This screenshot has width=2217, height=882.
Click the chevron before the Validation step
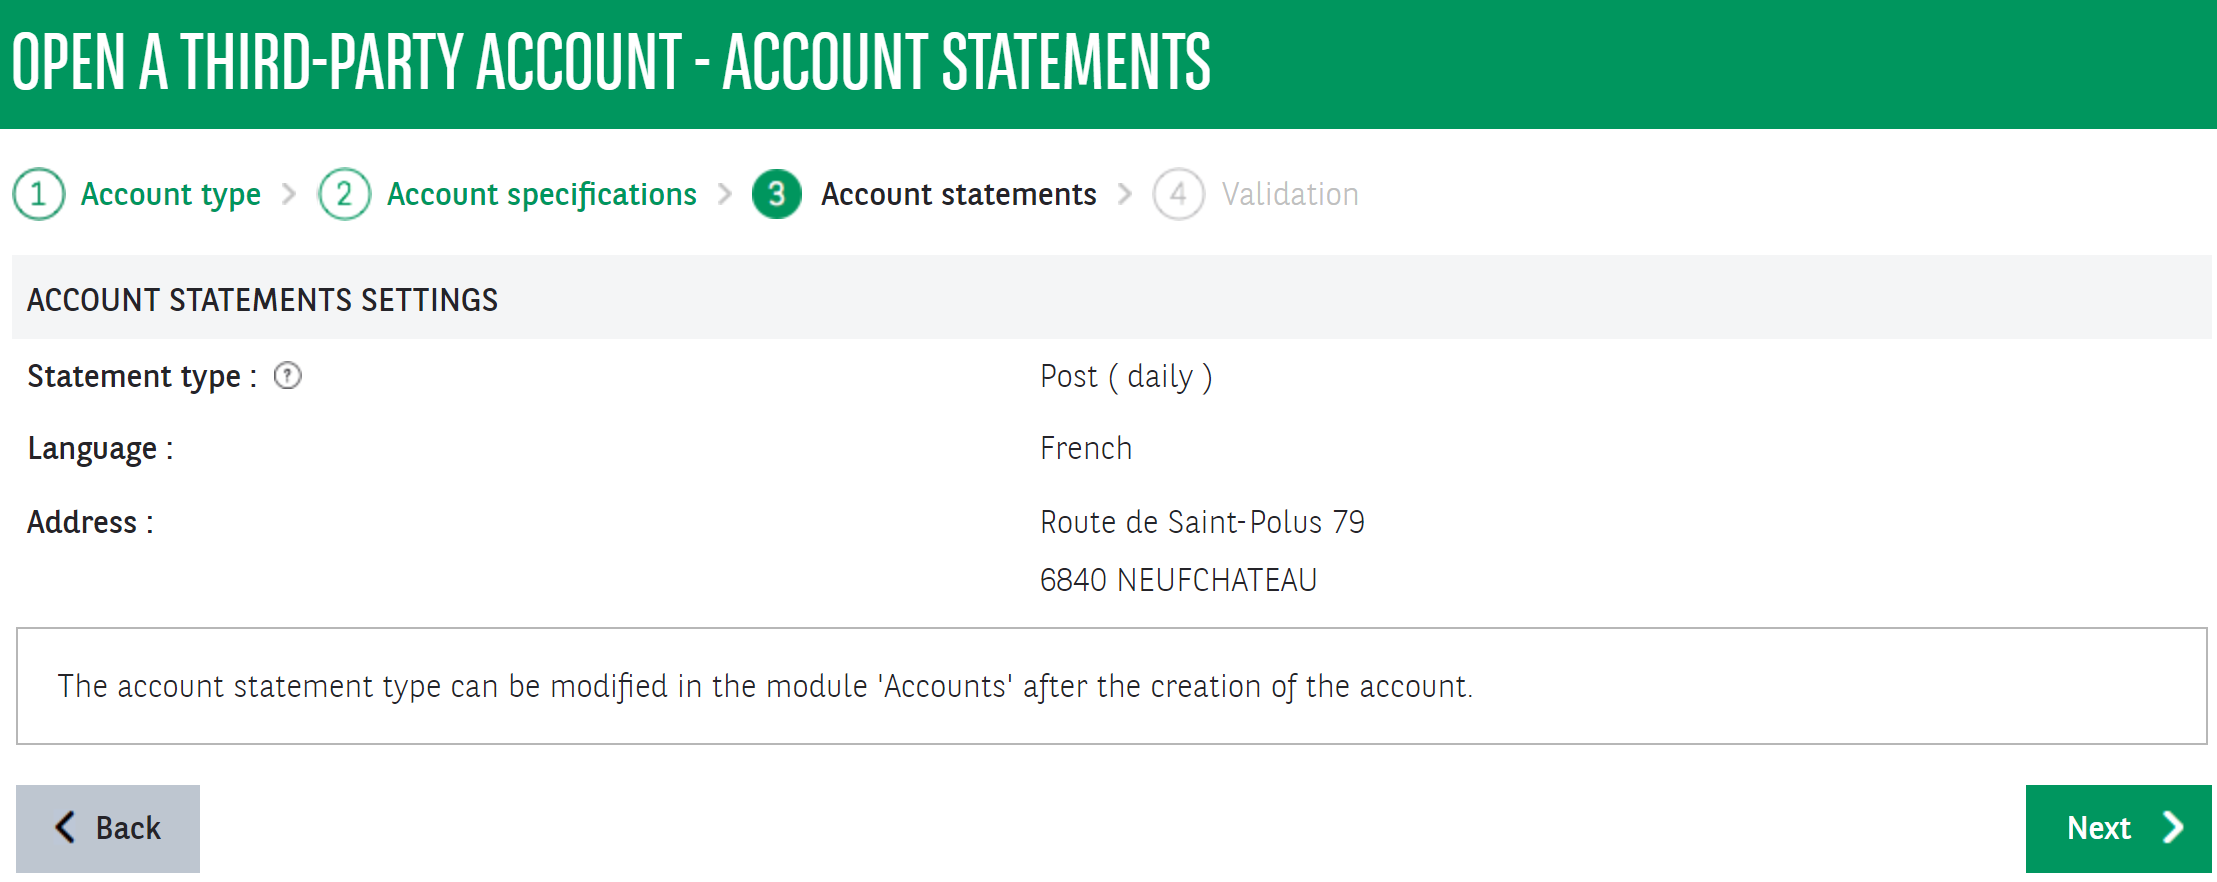(1125, 194)
